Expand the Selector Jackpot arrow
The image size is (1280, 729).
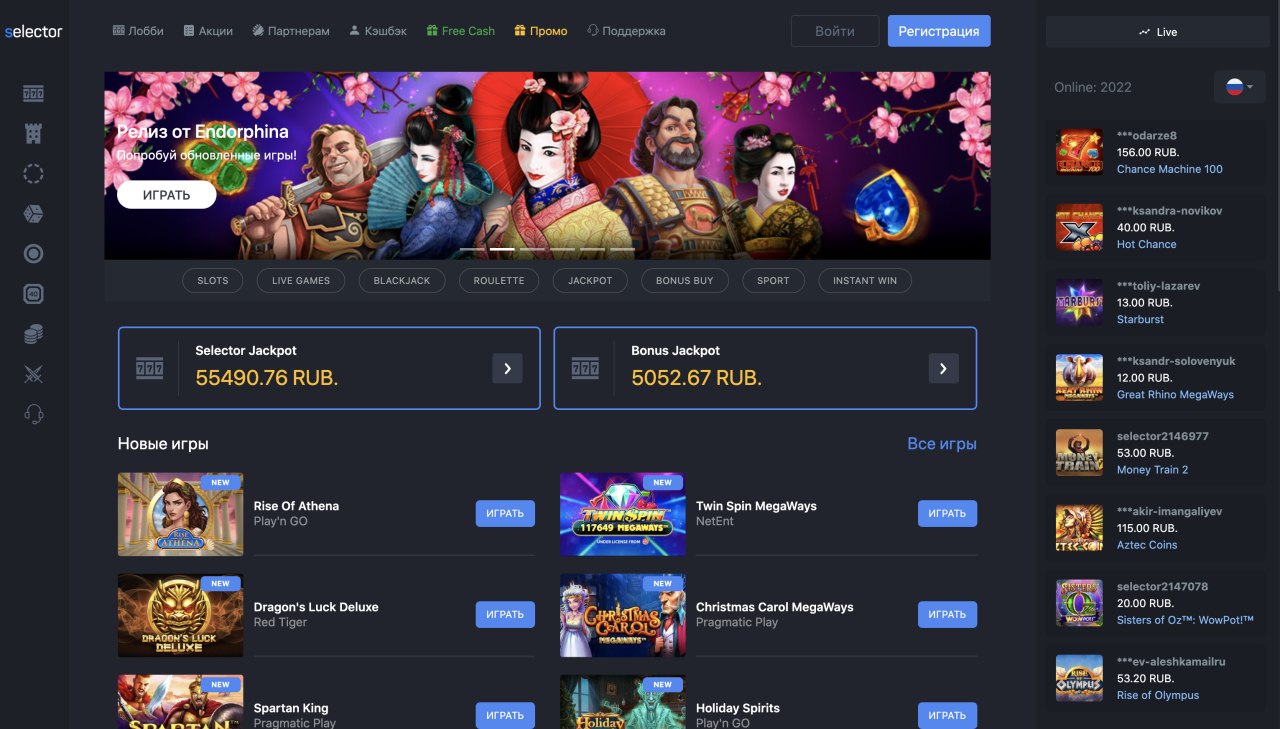tap(507, 368)
